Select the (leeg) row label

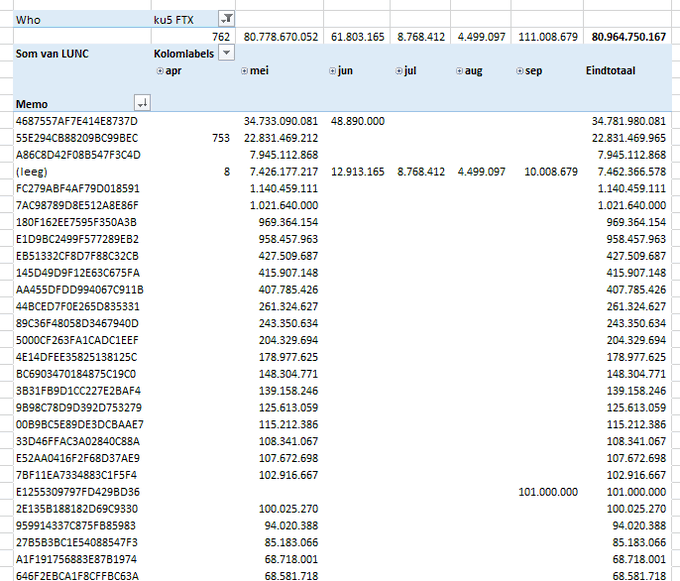[x=31, y=172]
